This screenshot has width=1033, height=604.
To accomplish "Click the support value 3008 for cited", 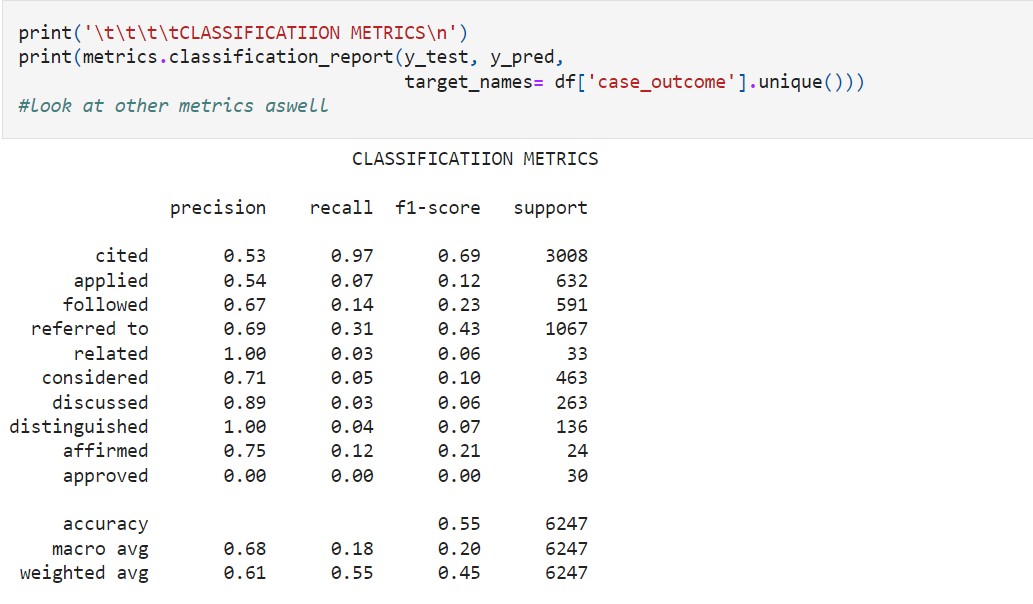I will pos(566,256).
